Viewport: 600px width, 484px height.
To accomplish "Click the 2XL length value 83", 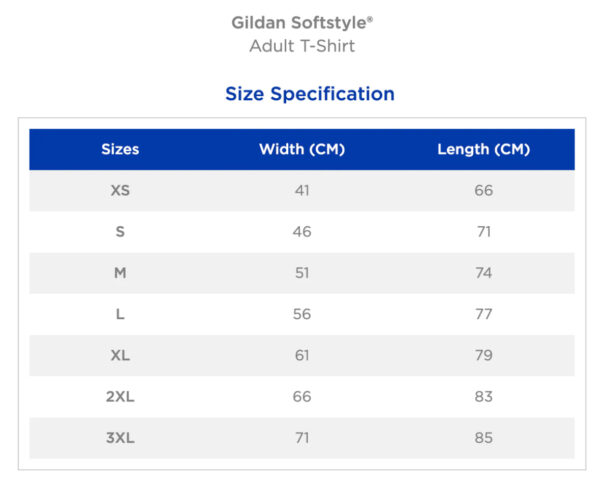I will [484, 397].
